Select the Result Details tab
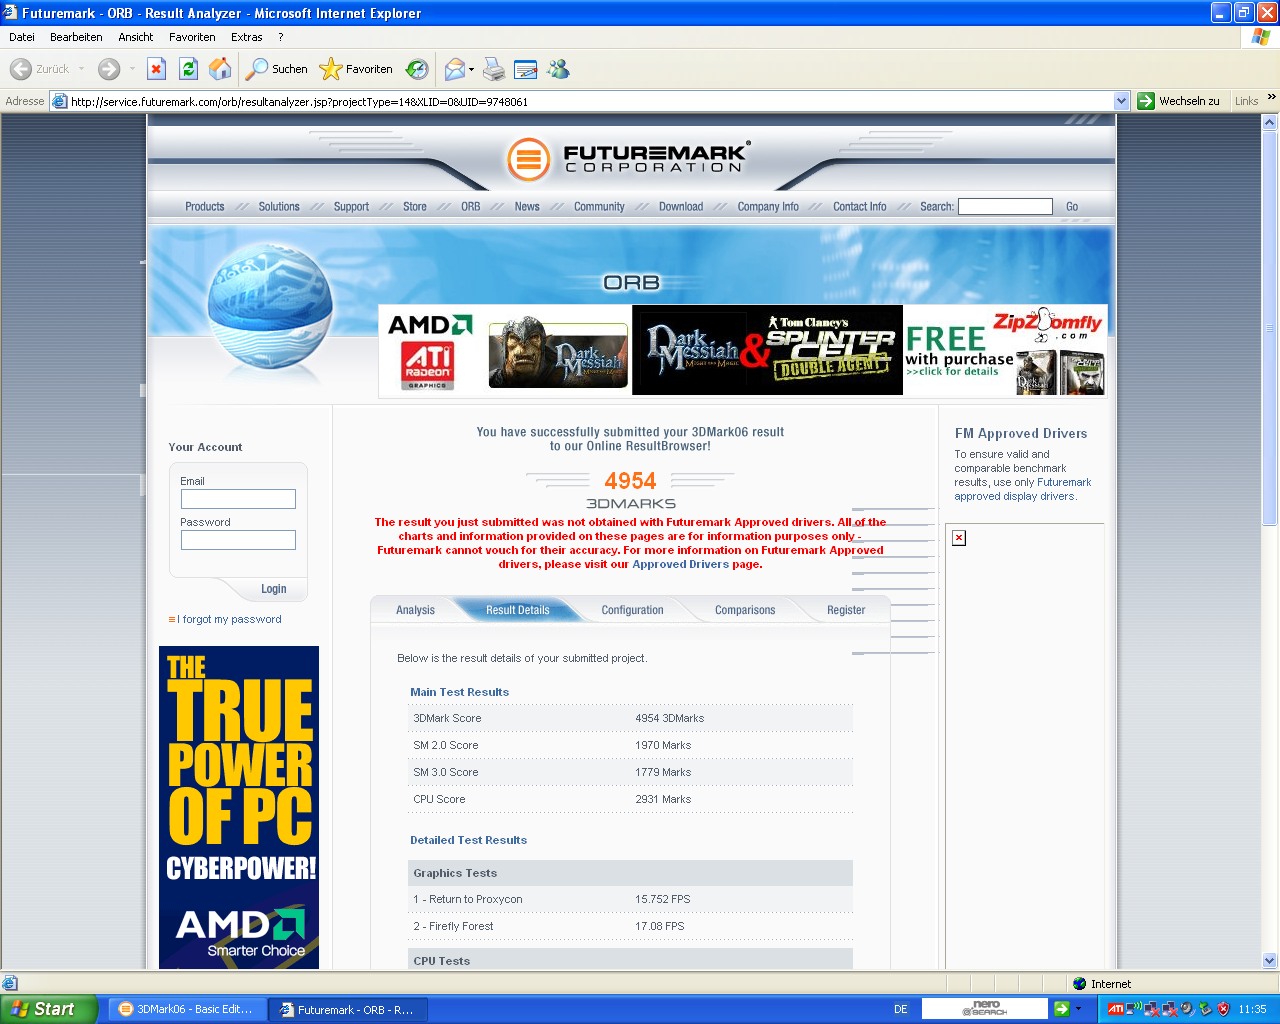The width and height of the screenshot is (1280, 1024). [x=518, y=610]
